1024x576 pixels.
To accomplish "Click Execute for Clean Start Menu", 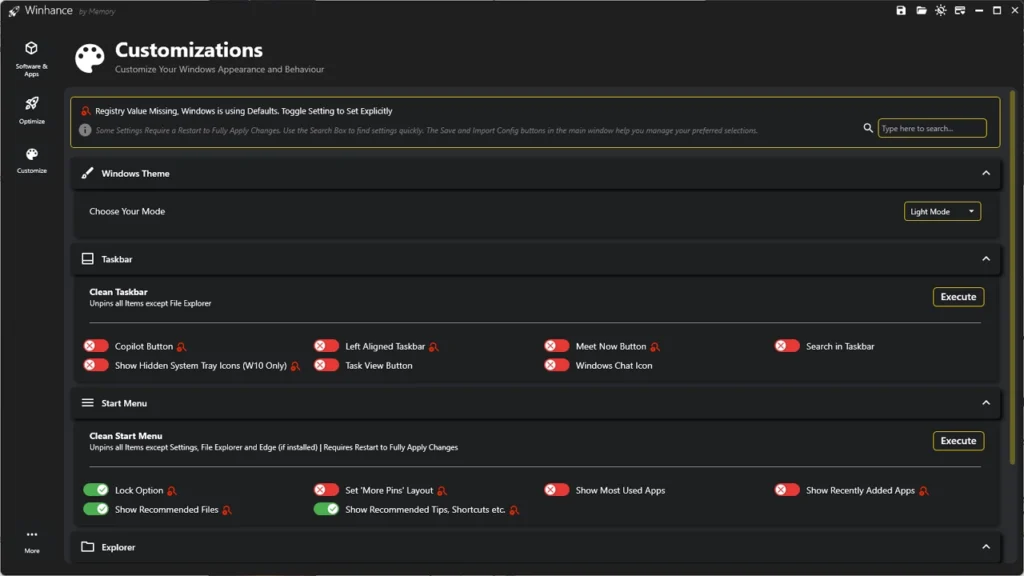I will [x=958, y=441].
